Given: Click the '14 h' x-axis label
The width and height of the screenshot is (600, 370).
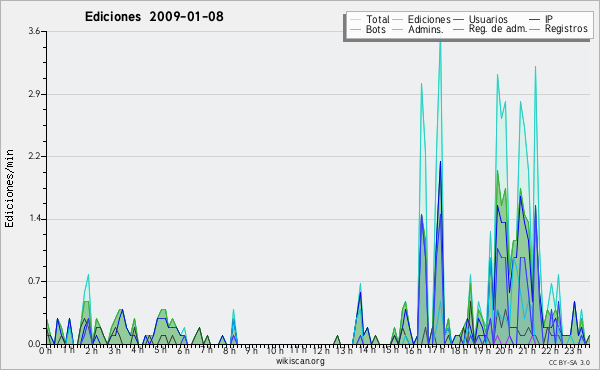Looking at the screenshot, I should [x=367, y=351].
